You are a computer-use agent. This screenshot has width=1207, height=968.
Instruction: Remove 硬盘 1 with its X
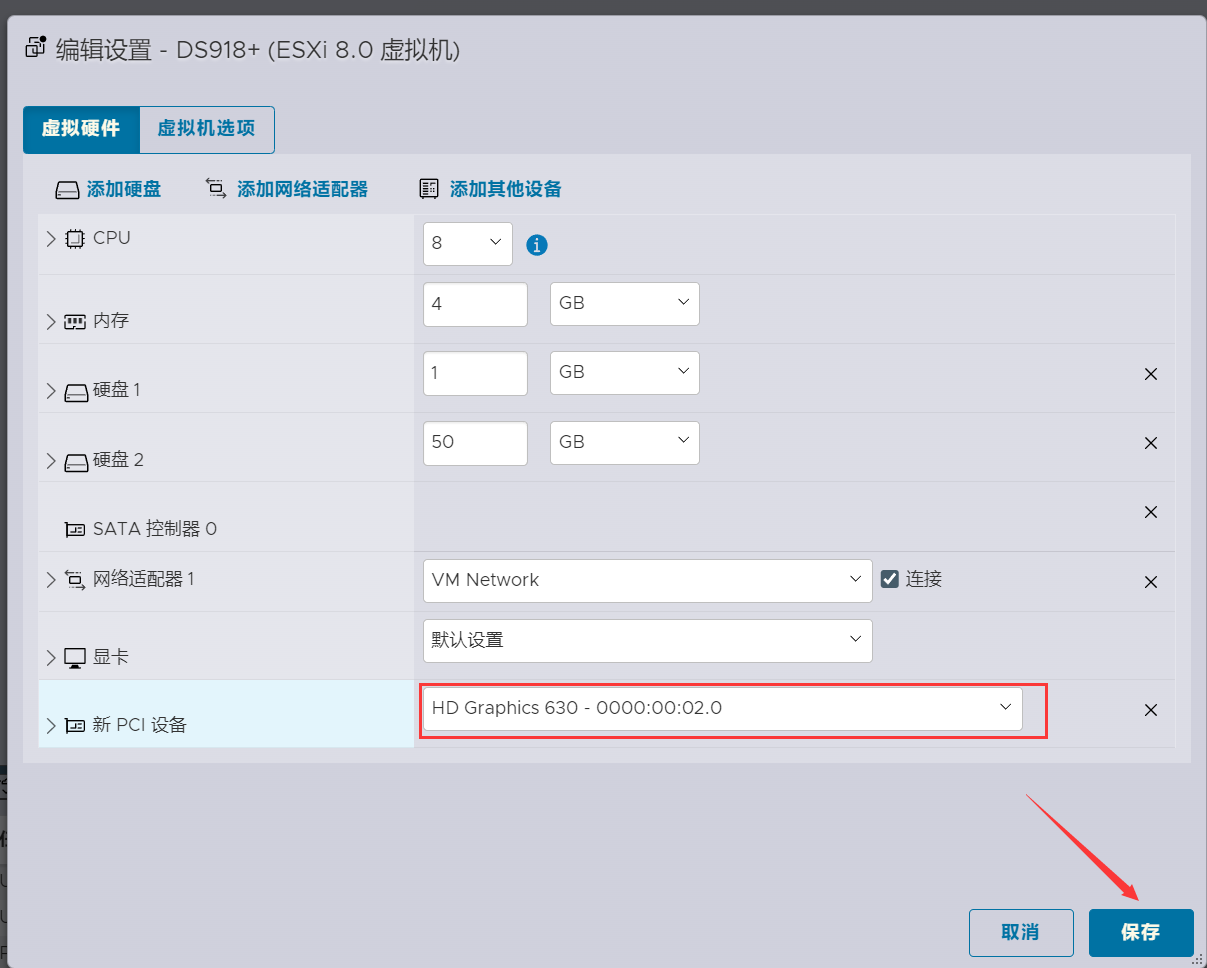click(x=1151, y=374)
